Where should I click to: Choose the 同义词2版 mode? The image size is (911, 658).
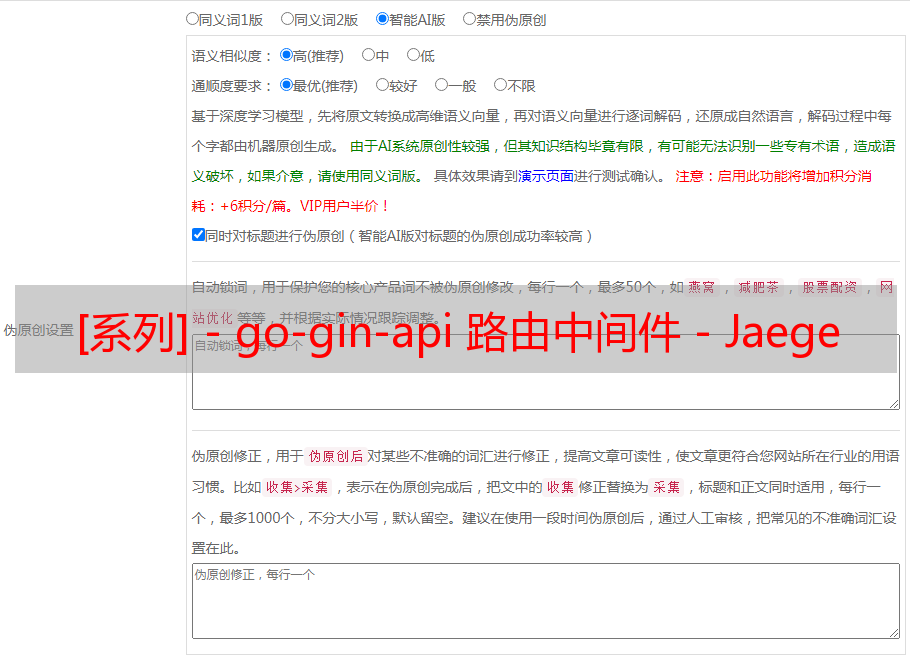coord(287,18)
